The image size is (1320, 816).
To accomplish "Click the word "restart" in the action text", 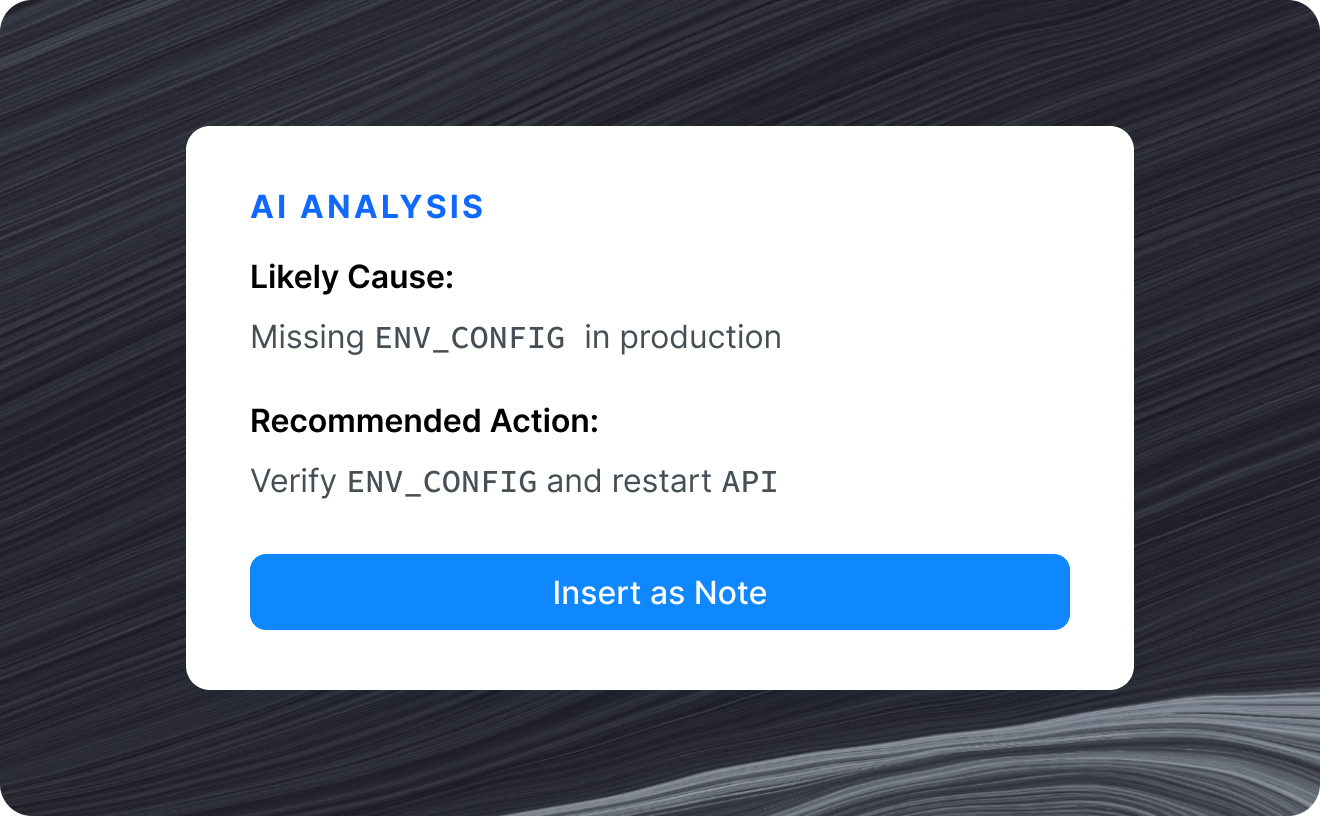I will (x=661, y=481).
